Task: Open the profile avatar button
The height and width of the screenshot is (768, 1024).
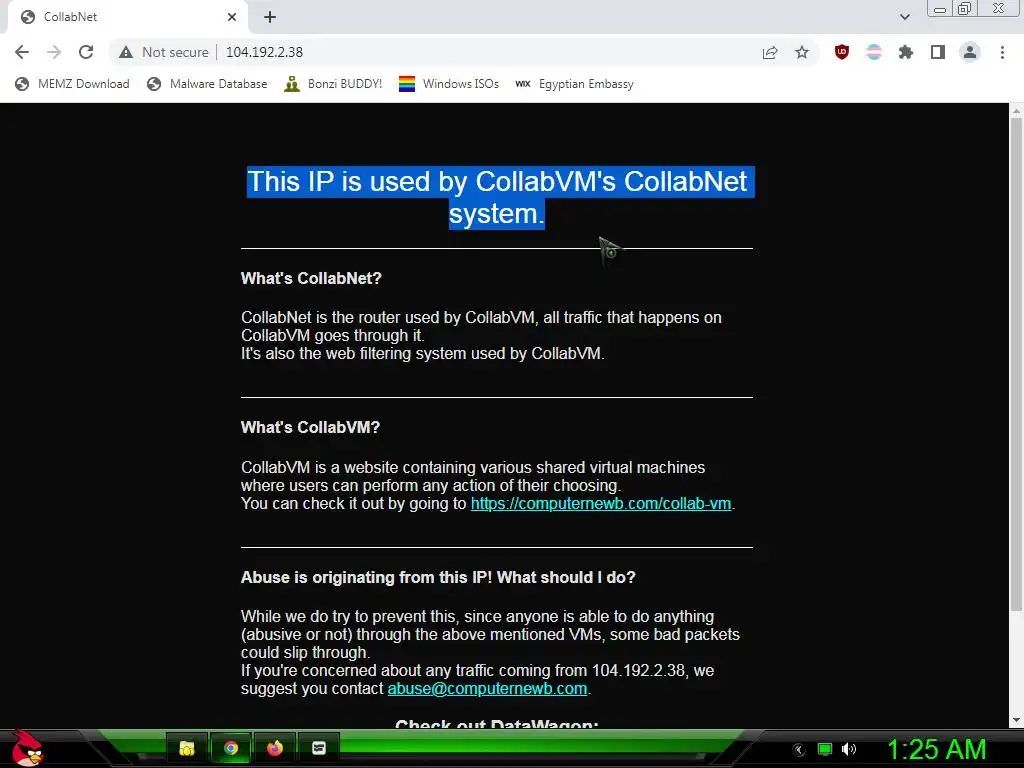Action: click(970, 52)
